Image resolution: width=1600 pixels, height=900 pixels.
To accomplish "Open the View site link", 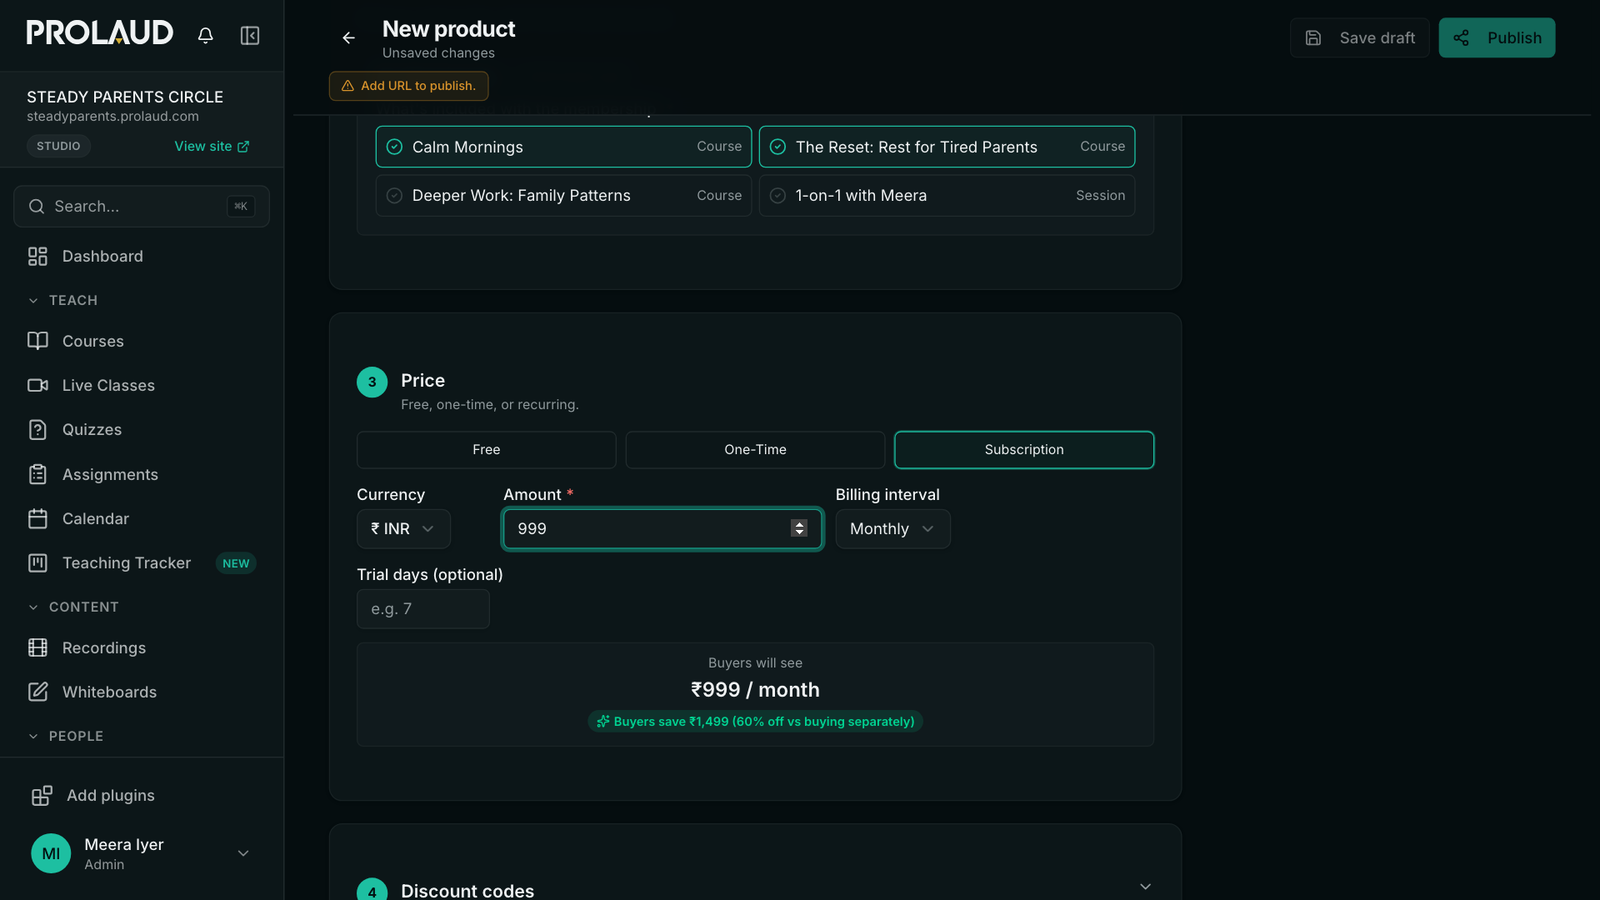I will (x=212, y=146).
